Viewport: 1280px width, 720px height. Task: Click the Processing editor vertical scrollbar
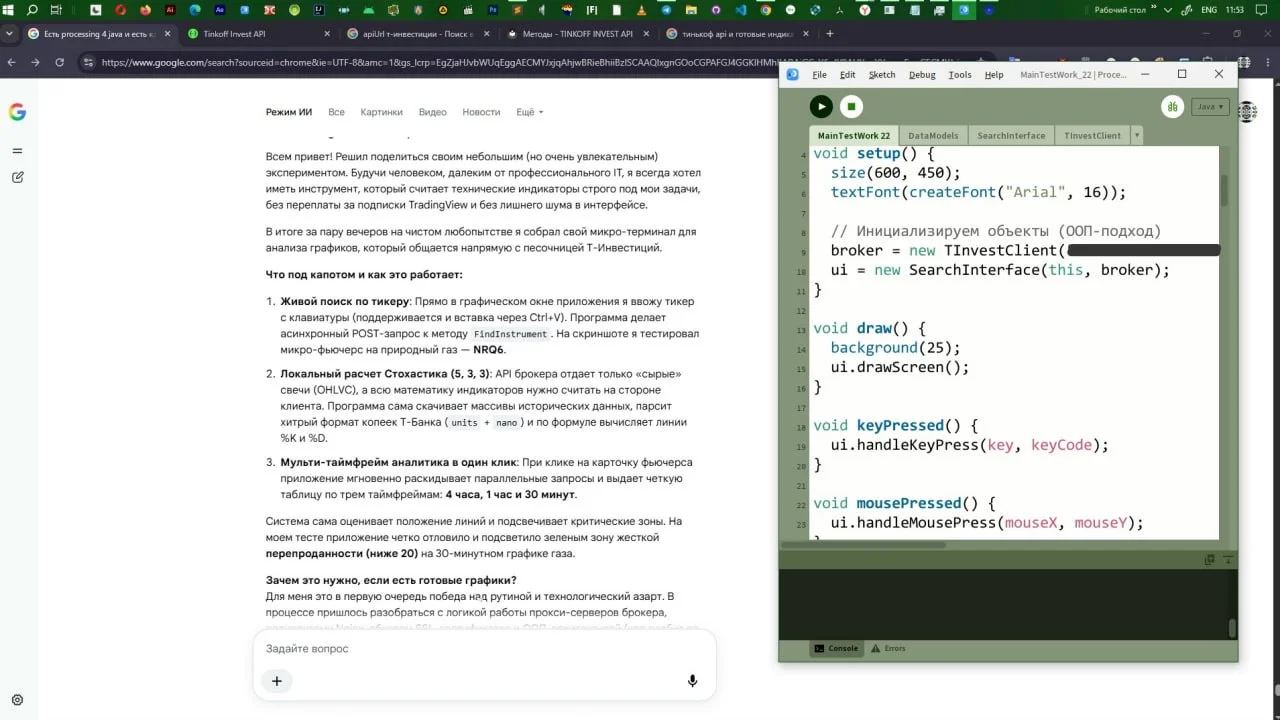[1226, 190]
